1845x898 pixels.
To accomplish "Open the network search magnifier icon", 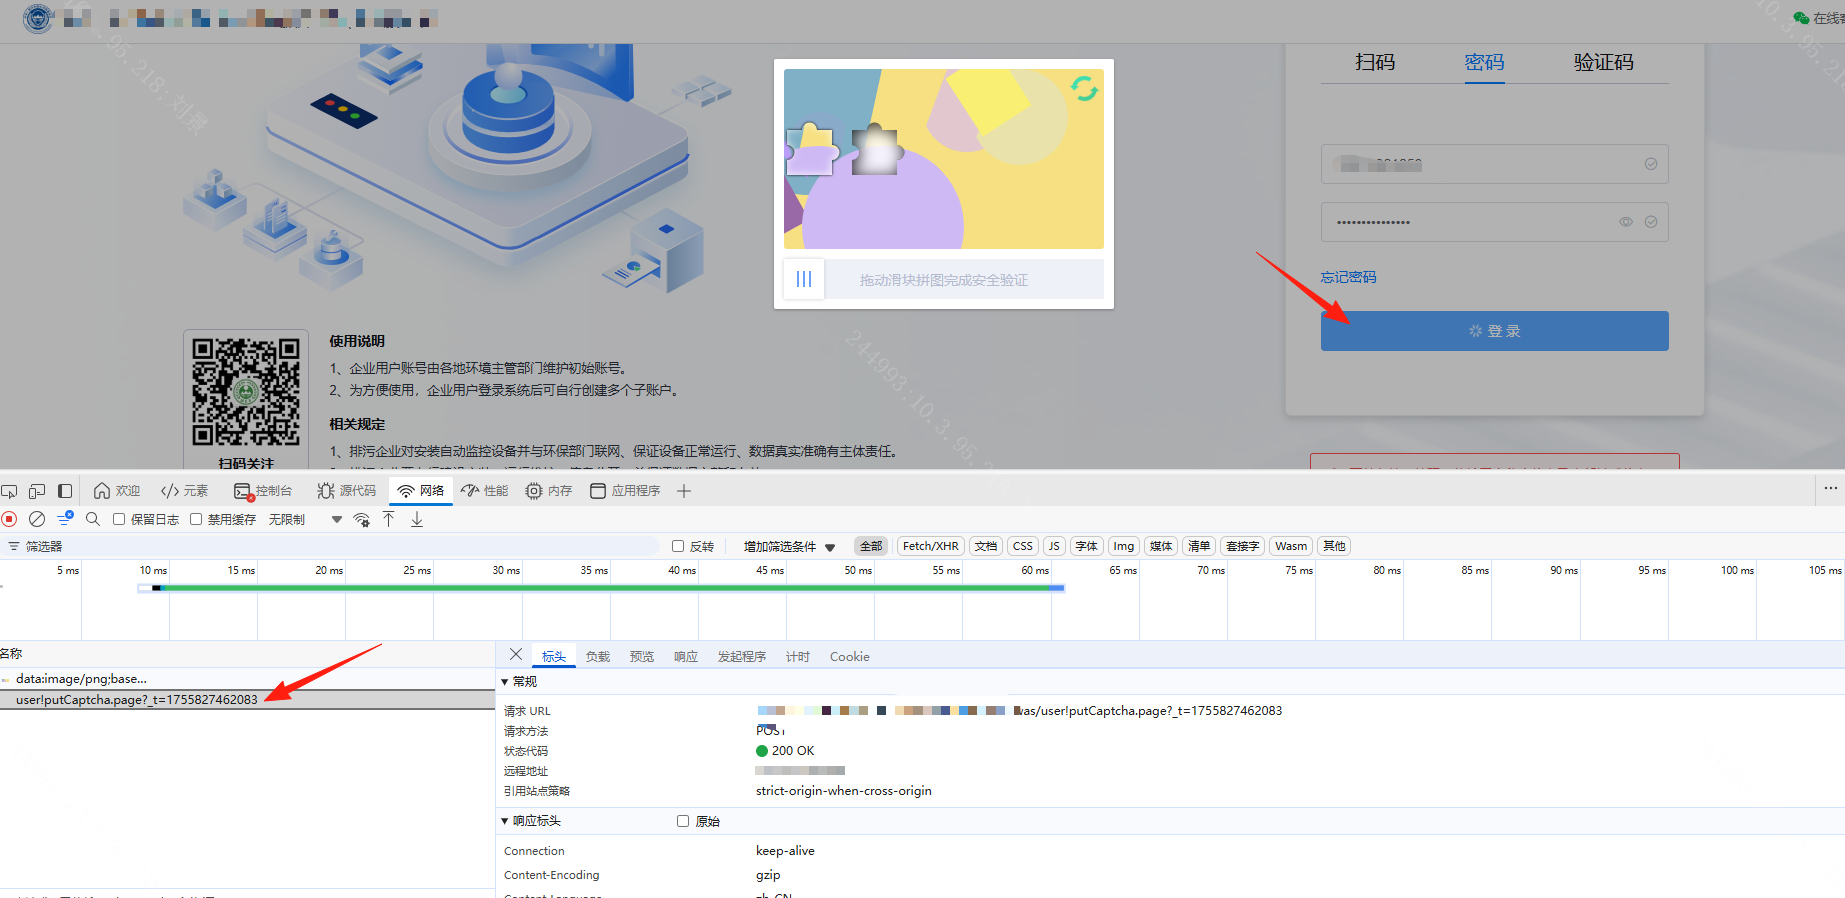I will point(93,519).
